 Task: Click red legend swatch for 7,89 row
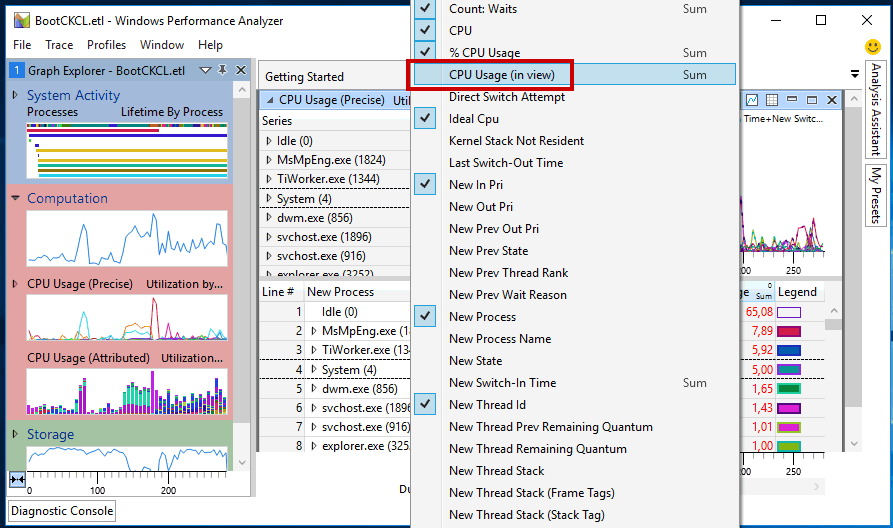point(789,331)
